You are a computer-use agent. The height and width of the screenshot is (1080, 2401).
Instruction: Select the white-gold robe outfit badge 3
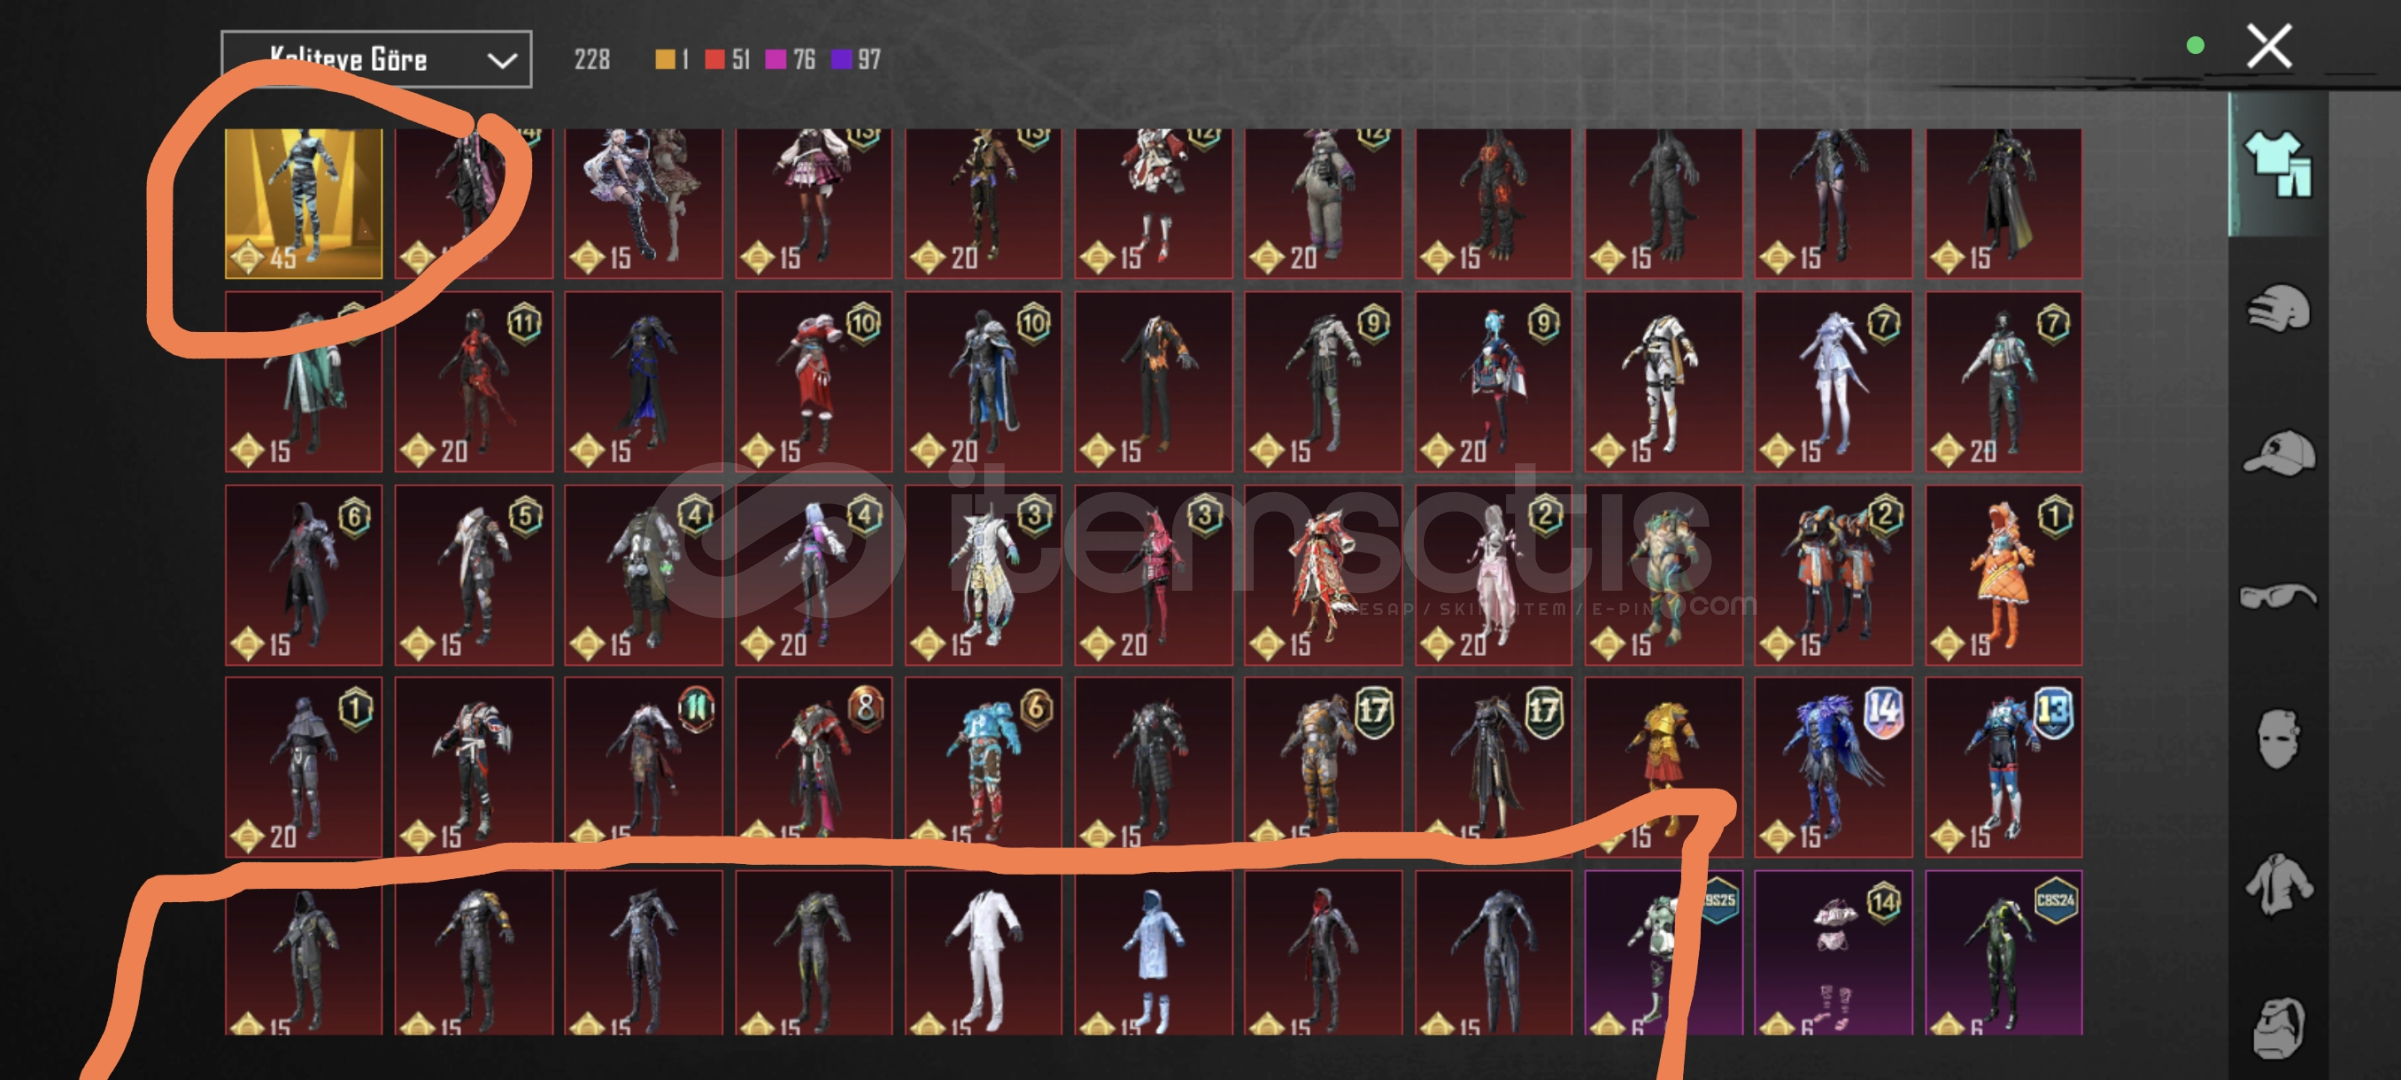[983, 575]
